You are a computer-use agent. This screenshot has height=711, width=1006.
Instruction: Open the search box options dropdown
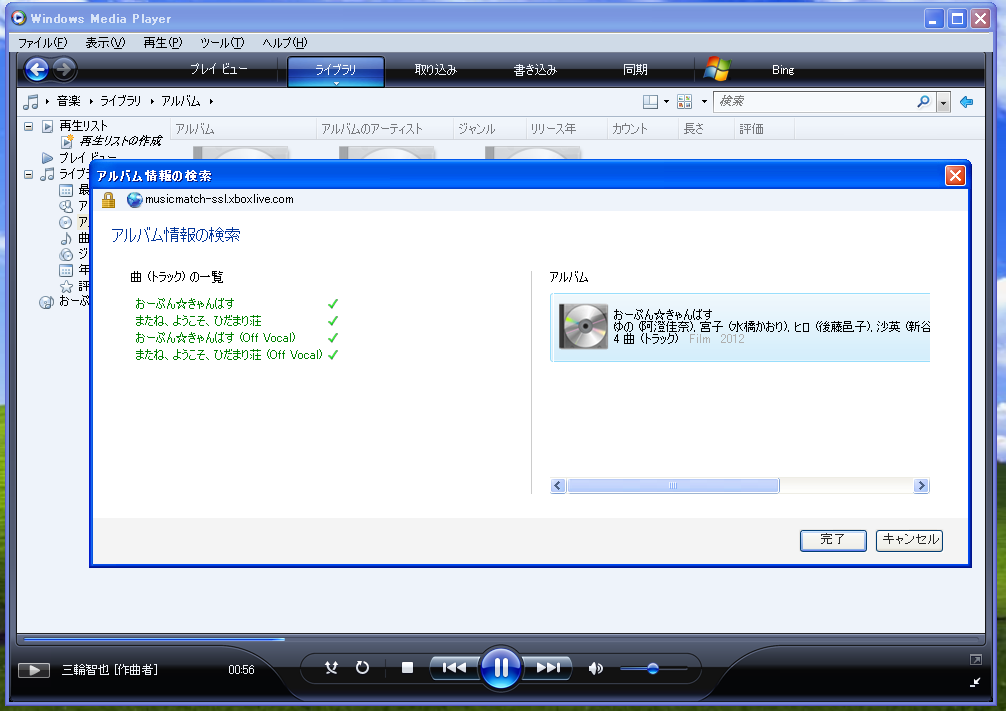pos(944,102)
